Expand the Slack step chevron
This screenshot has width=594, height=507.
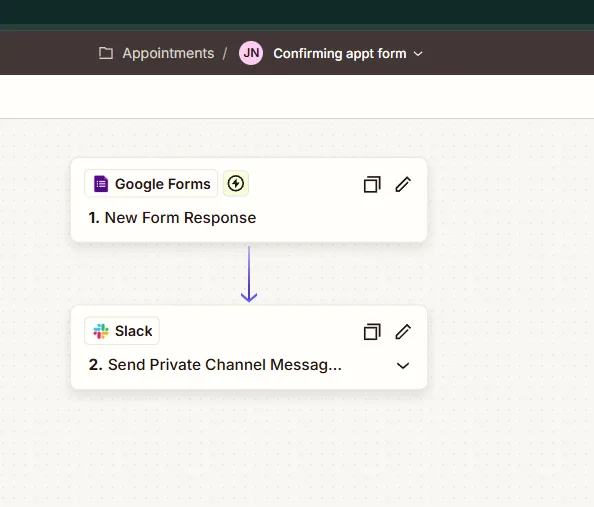point(403,366)
